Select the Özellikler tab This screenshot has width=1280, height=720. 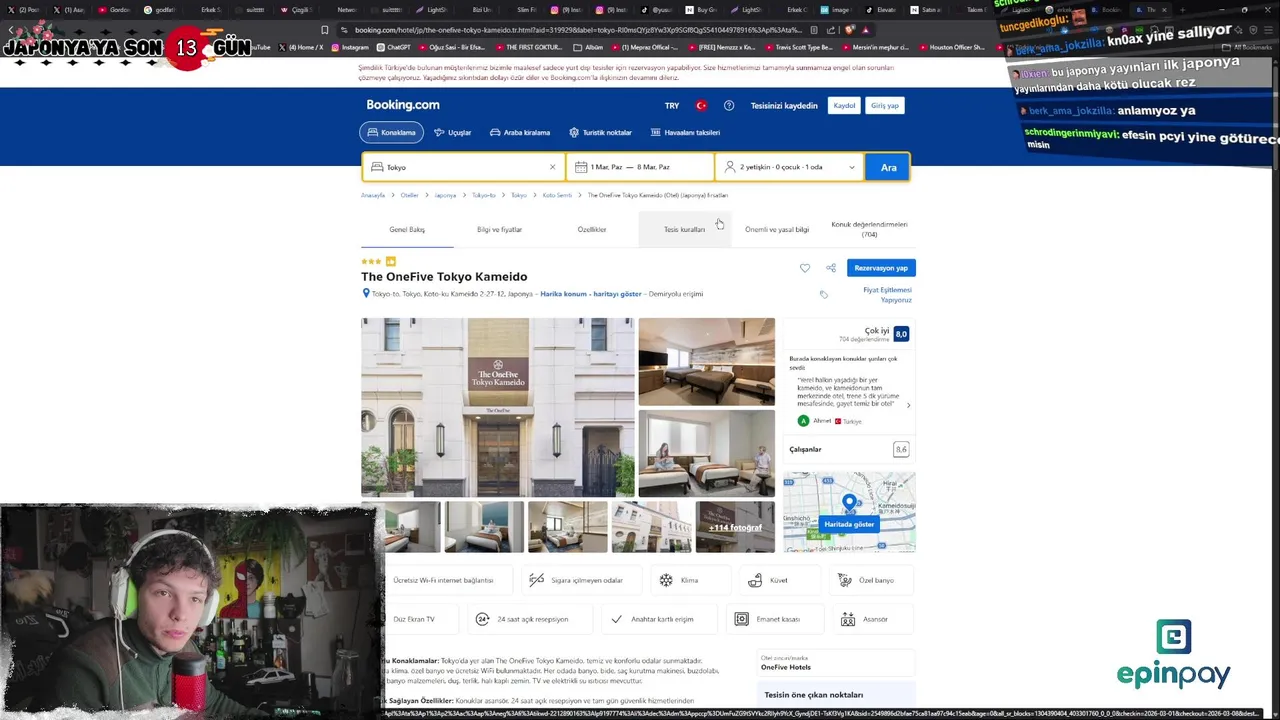pos(592,230)
